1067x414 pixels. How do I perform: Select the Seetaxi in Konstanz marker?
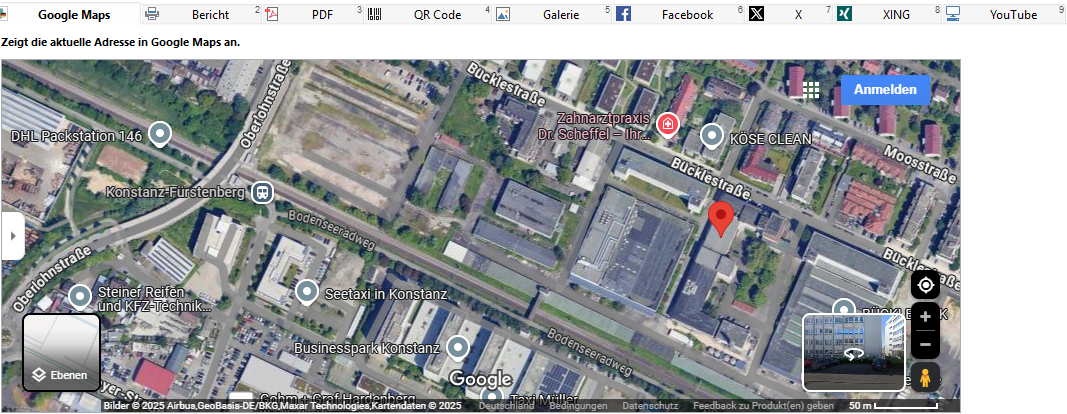pos(307,293)
